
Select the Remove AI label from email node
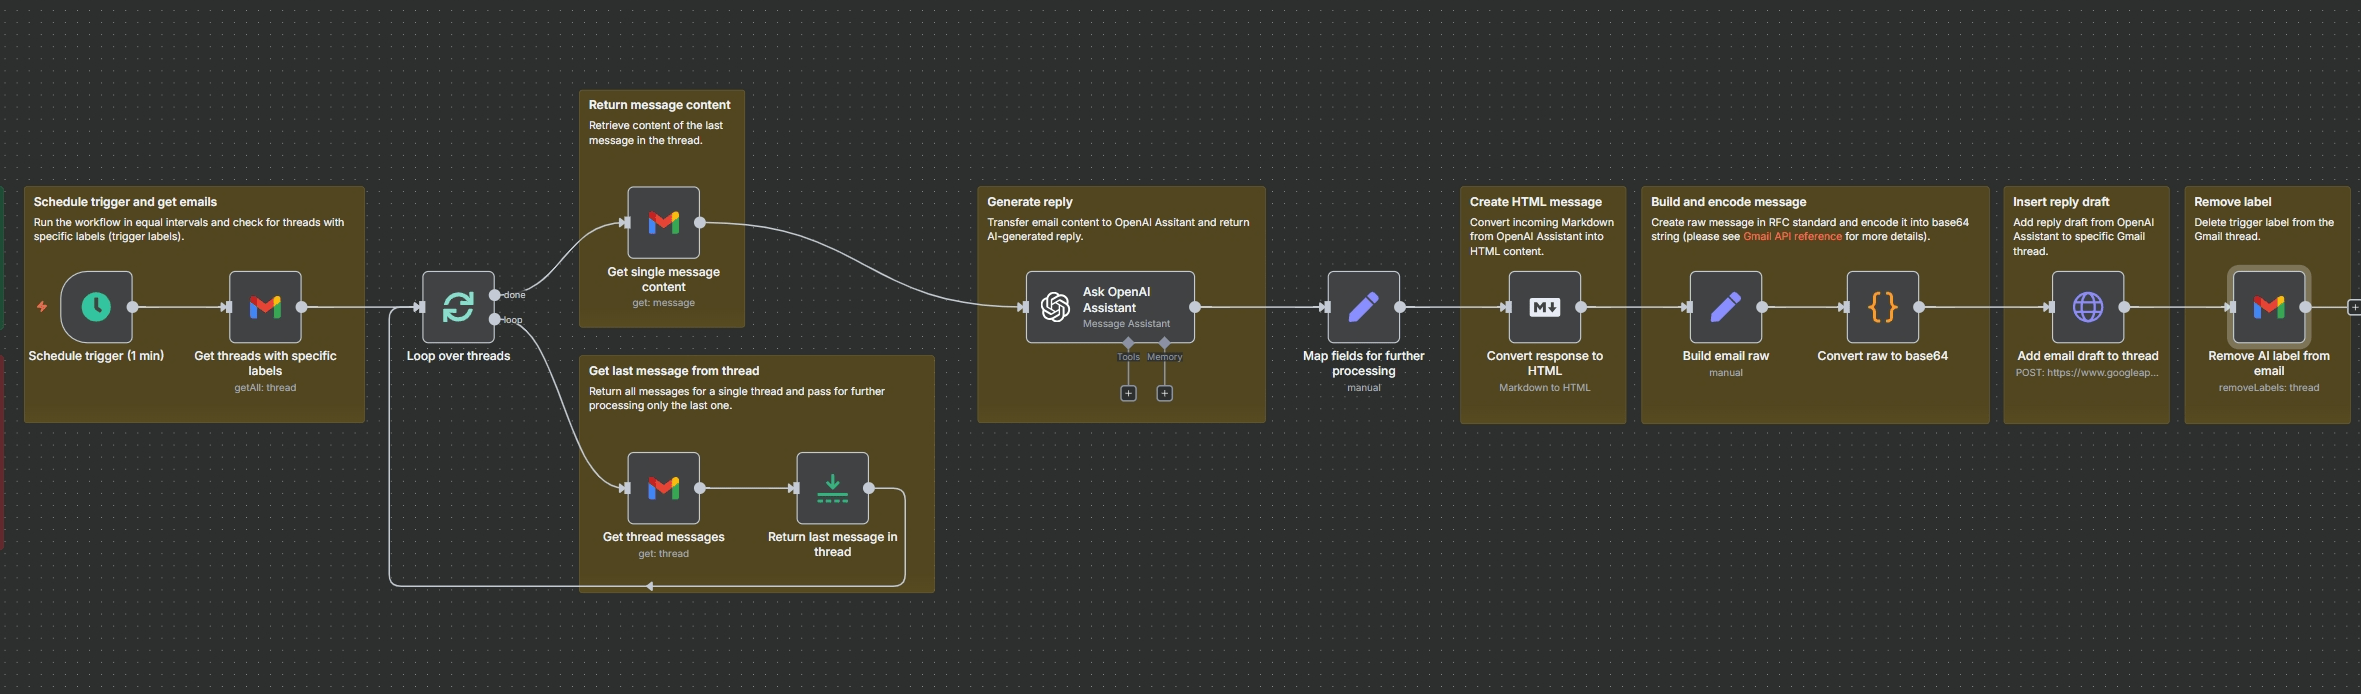pos(2268,307)
